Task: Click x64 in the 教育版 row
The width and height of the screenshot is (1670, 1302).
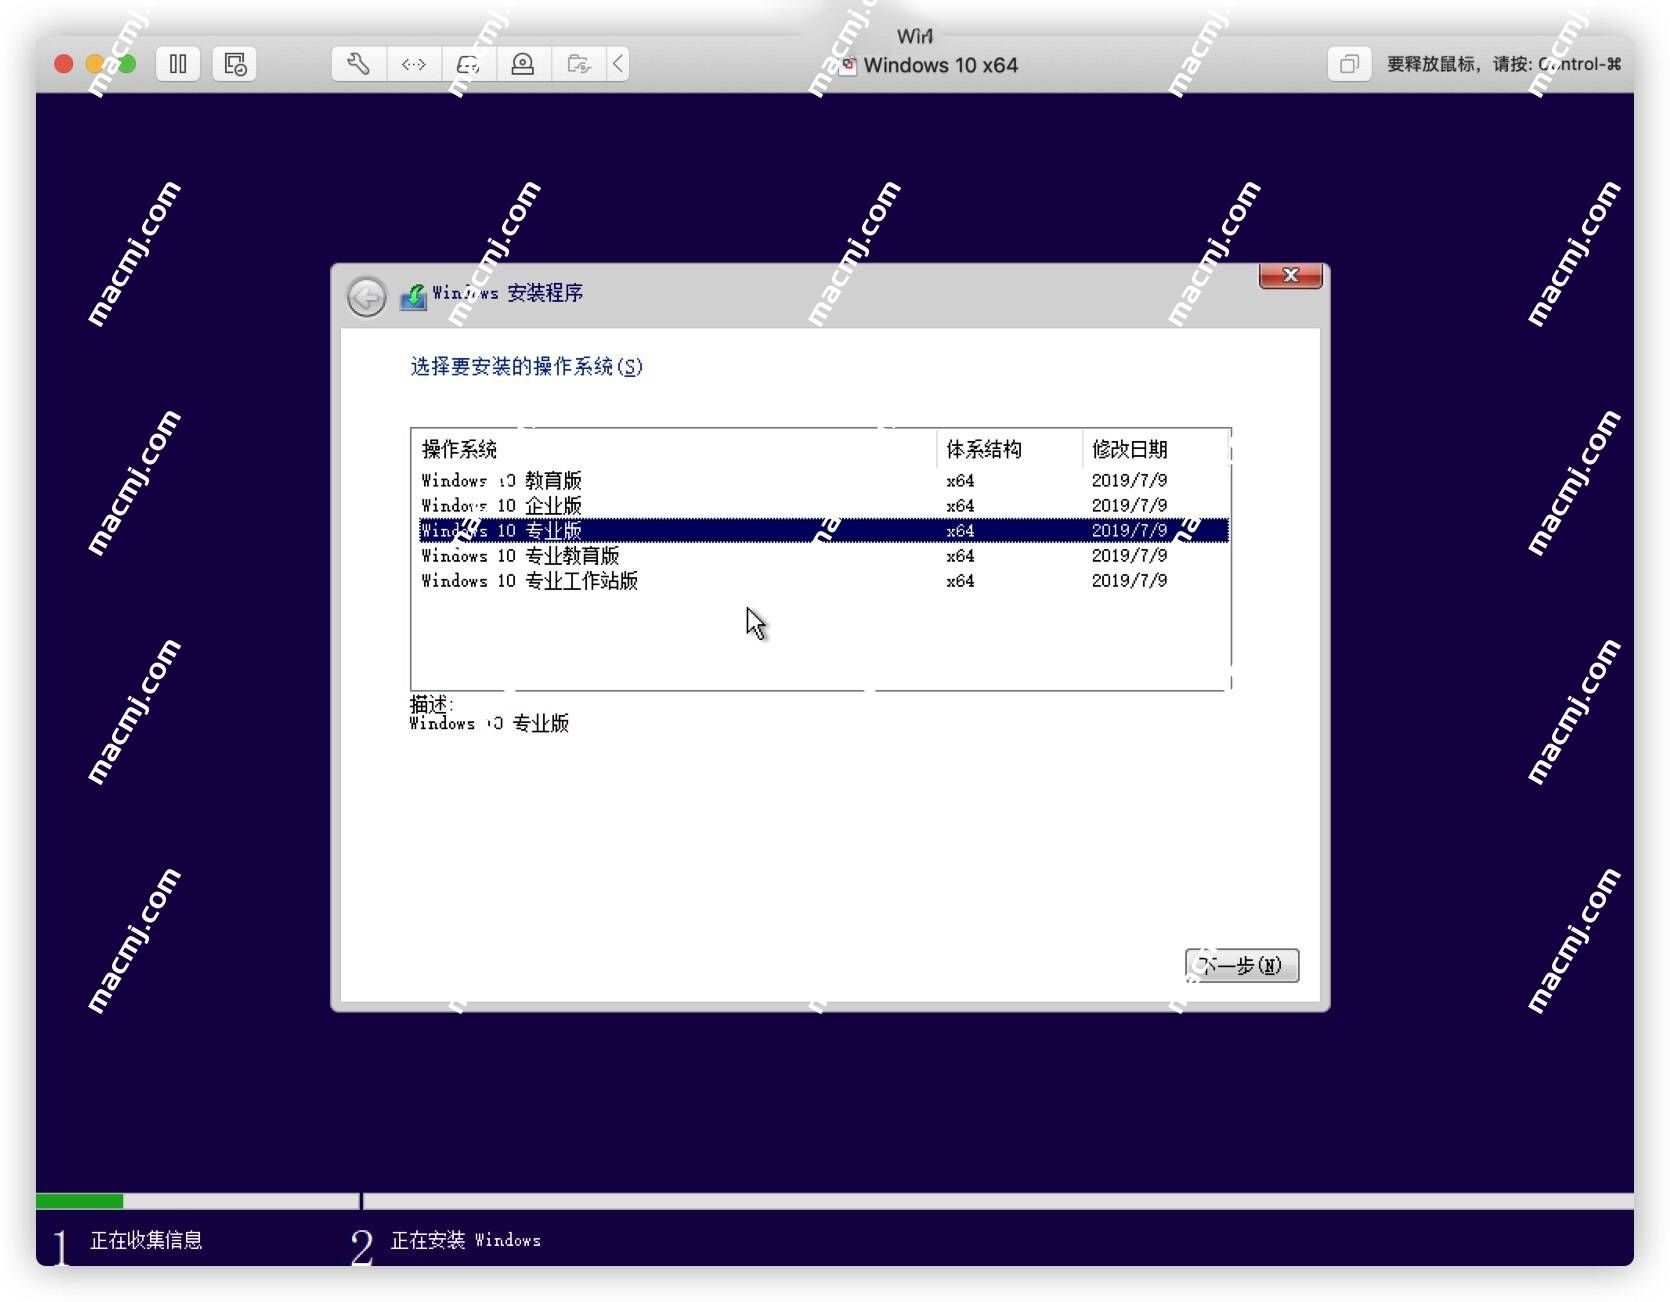Action: tap(960, 480)
